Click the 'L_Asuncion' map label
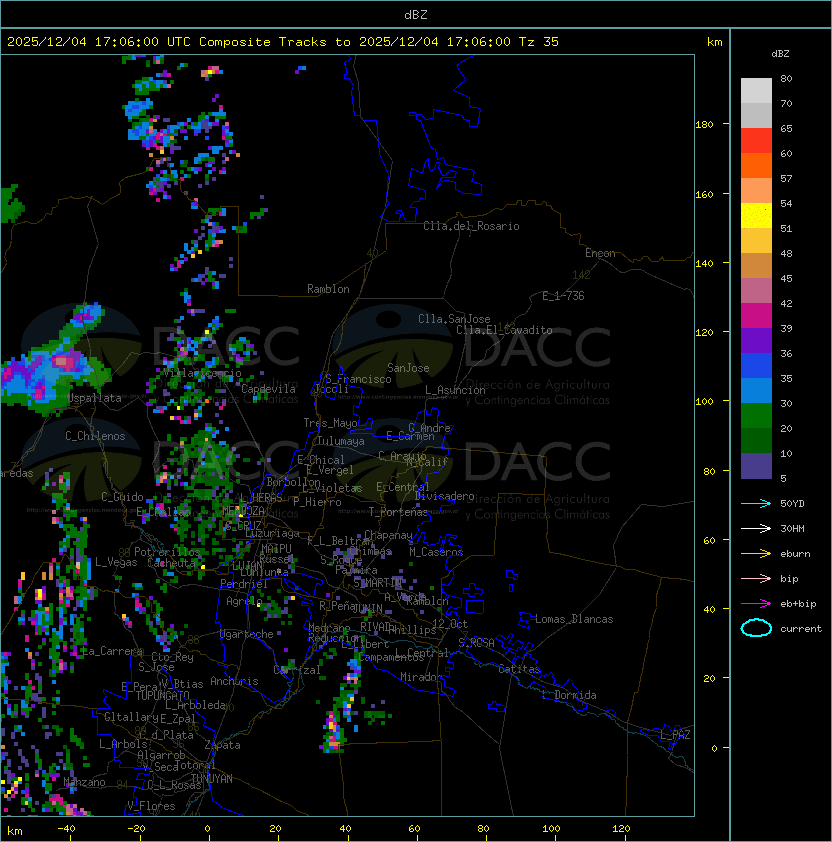The image size is (832, 842). (455, 390)
